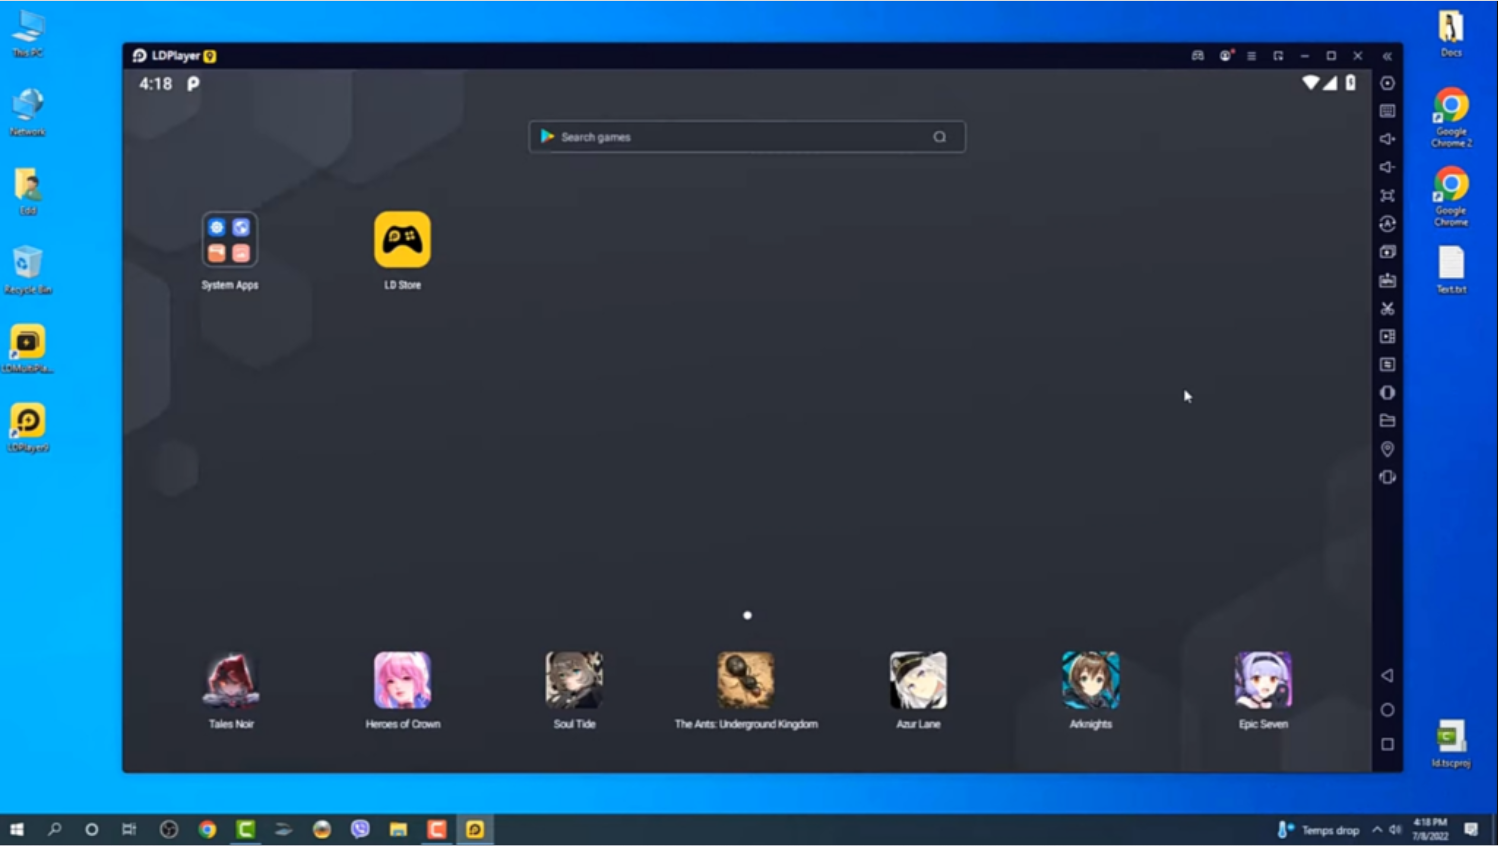The width and height of the screenshot is (1498, 846).
Task: Click the install APK sidebar icon
Action: 1387,280
